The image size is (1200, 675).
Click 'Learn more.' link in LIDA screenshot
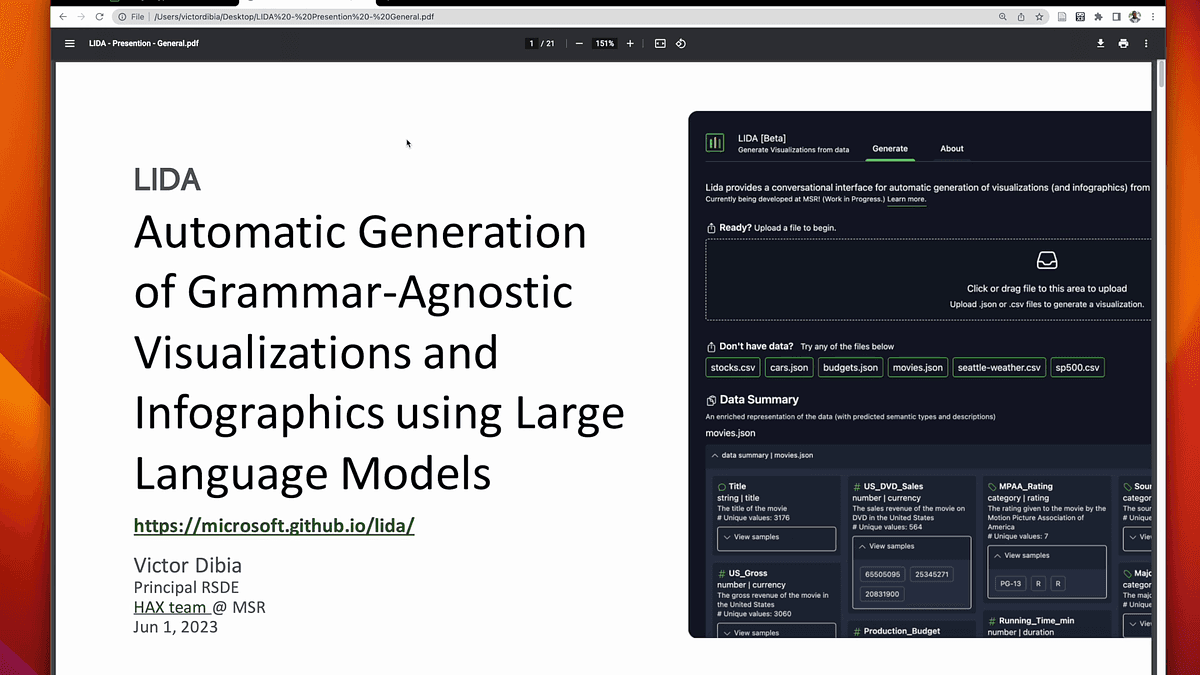click(x=906, y=200)
